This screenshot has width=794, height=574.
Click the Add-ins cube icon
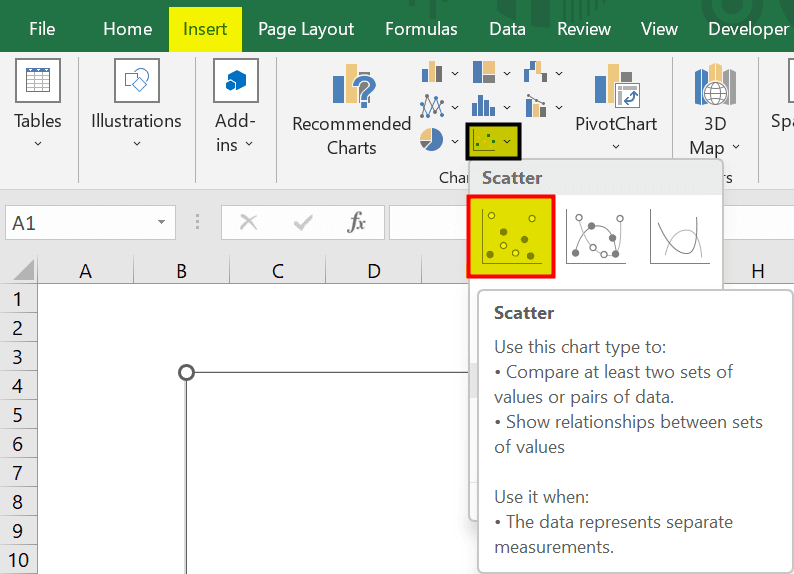(236, 80)
